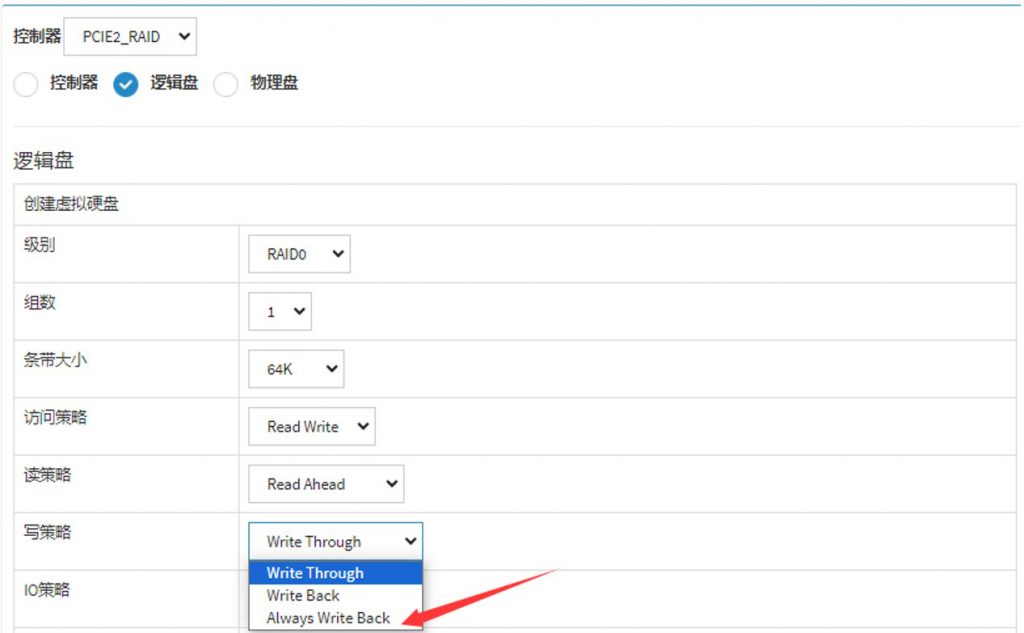1024x633 pixels.
Task: Expand the 组数 dropdown showing 1
Action: [x=280, y=312]
